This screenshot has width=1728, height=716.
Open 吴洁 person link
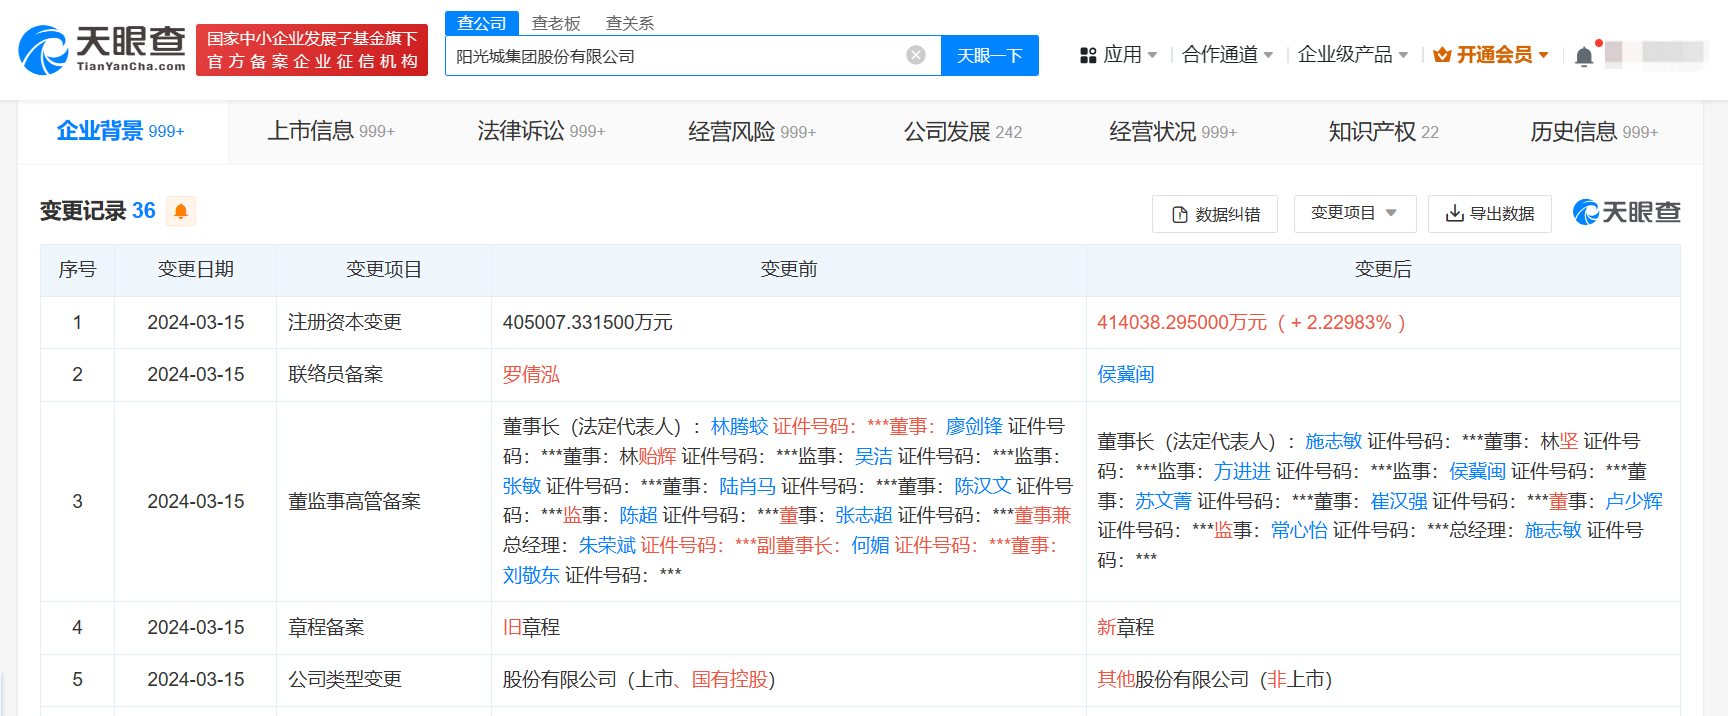pyautogui.click(x=873, y=456)
